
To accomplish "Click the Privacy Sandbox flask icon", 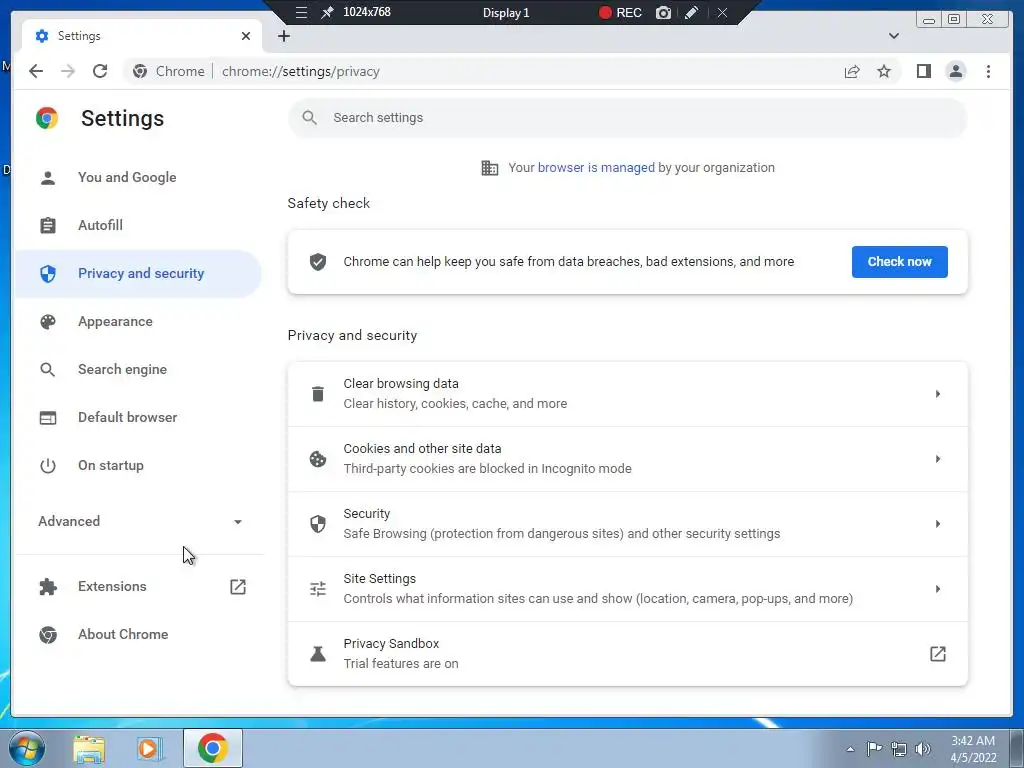I will [318, 654].
